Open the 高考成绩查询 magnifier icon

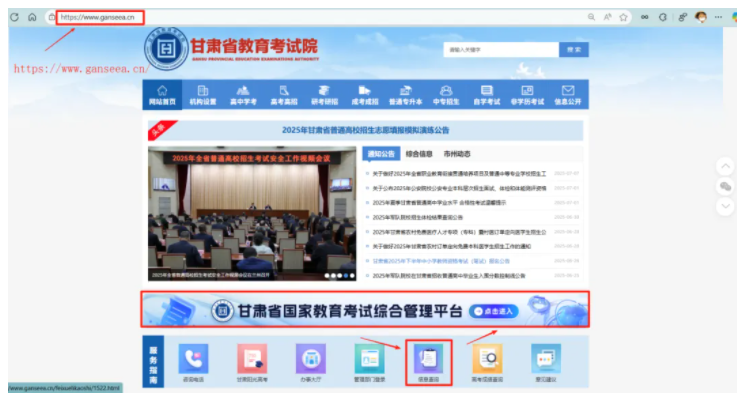click(x=487, y=361)
